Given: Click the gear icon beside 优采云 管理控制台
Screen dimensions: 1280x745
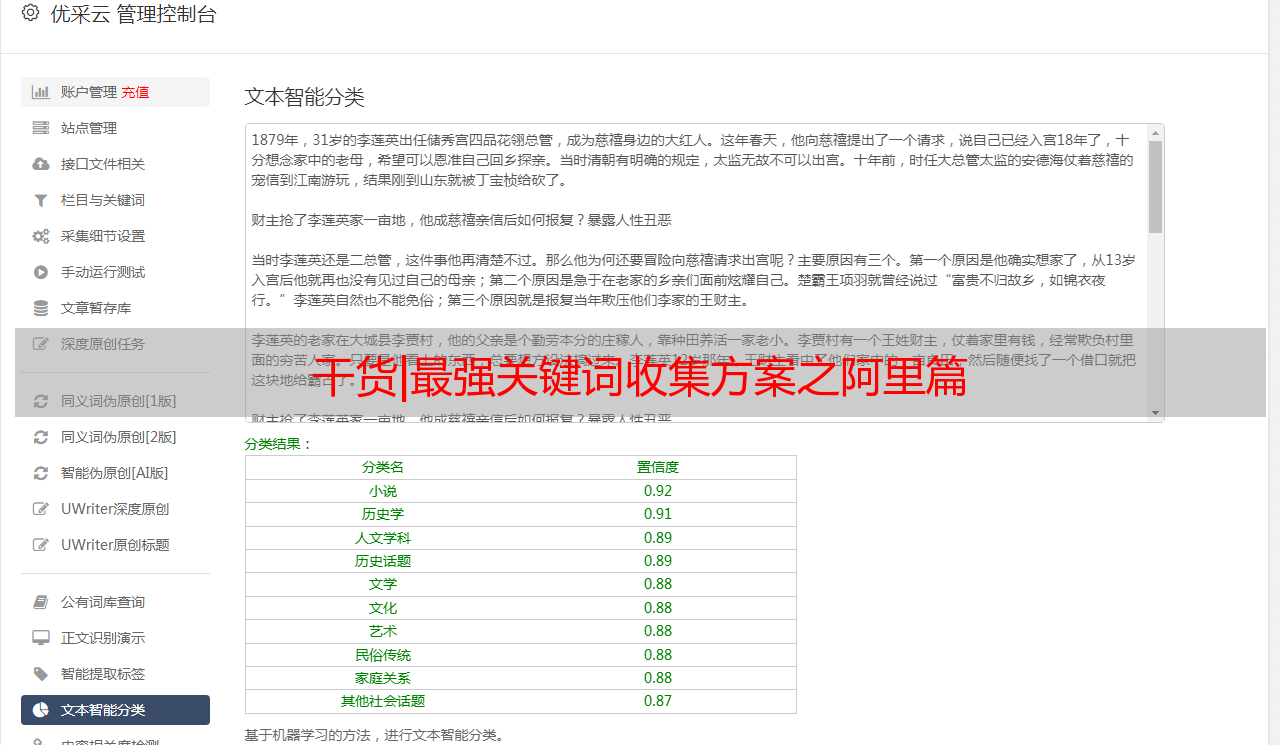Looking at the screenshot, I should tap(30, 13).
